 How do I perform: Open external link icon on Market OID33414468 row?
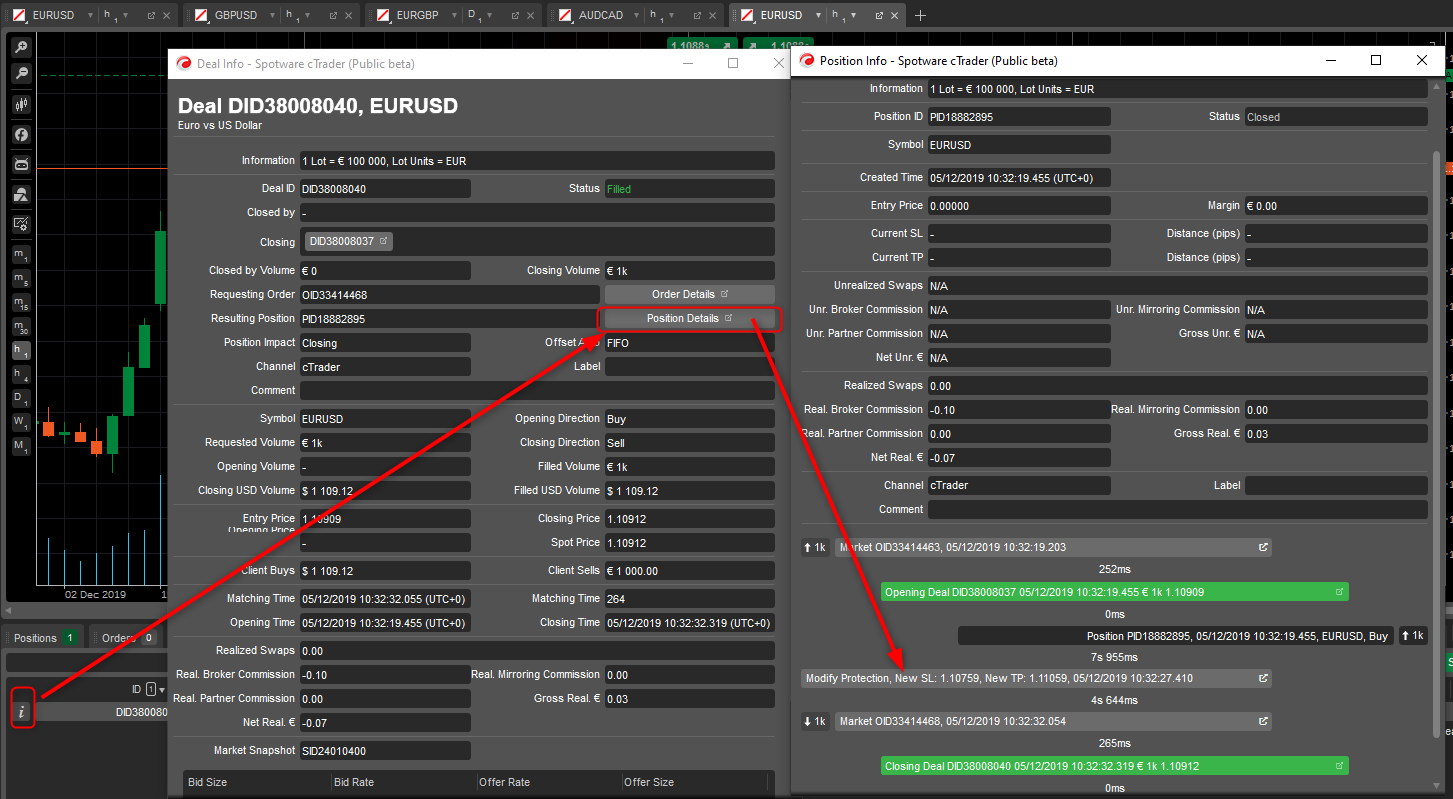pos(1263,721)
